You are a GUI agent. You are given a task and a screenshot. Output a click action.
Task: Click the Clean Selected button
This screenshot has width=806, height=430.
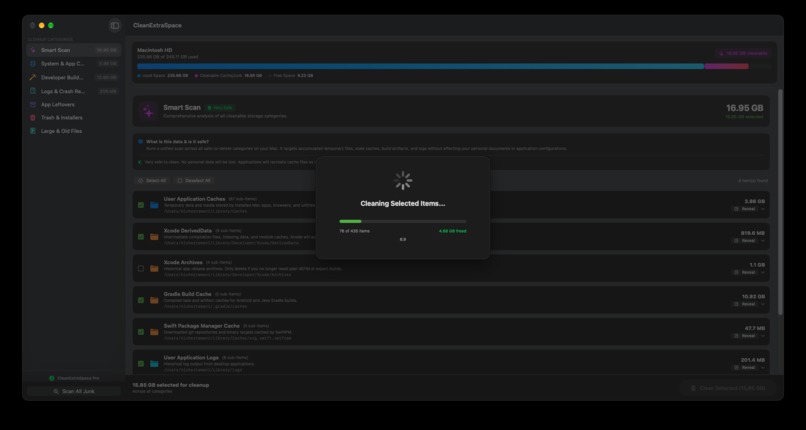(x=727, y=388)
